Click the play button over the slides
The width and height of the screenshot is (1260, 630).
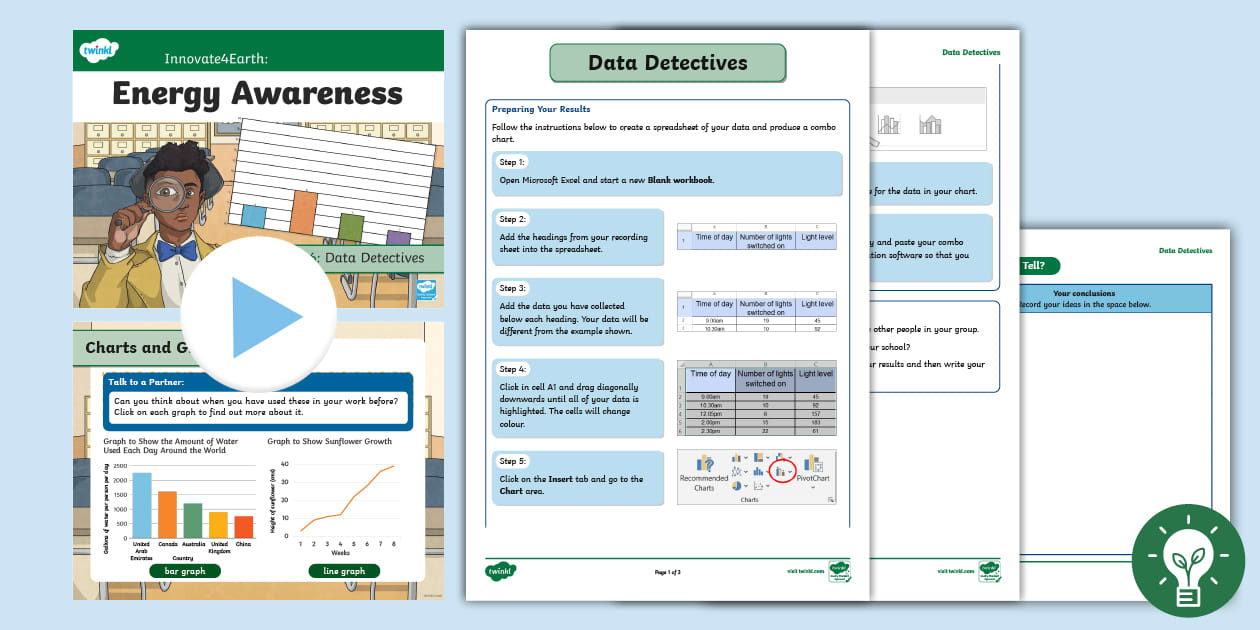click(x=258, y=317)
